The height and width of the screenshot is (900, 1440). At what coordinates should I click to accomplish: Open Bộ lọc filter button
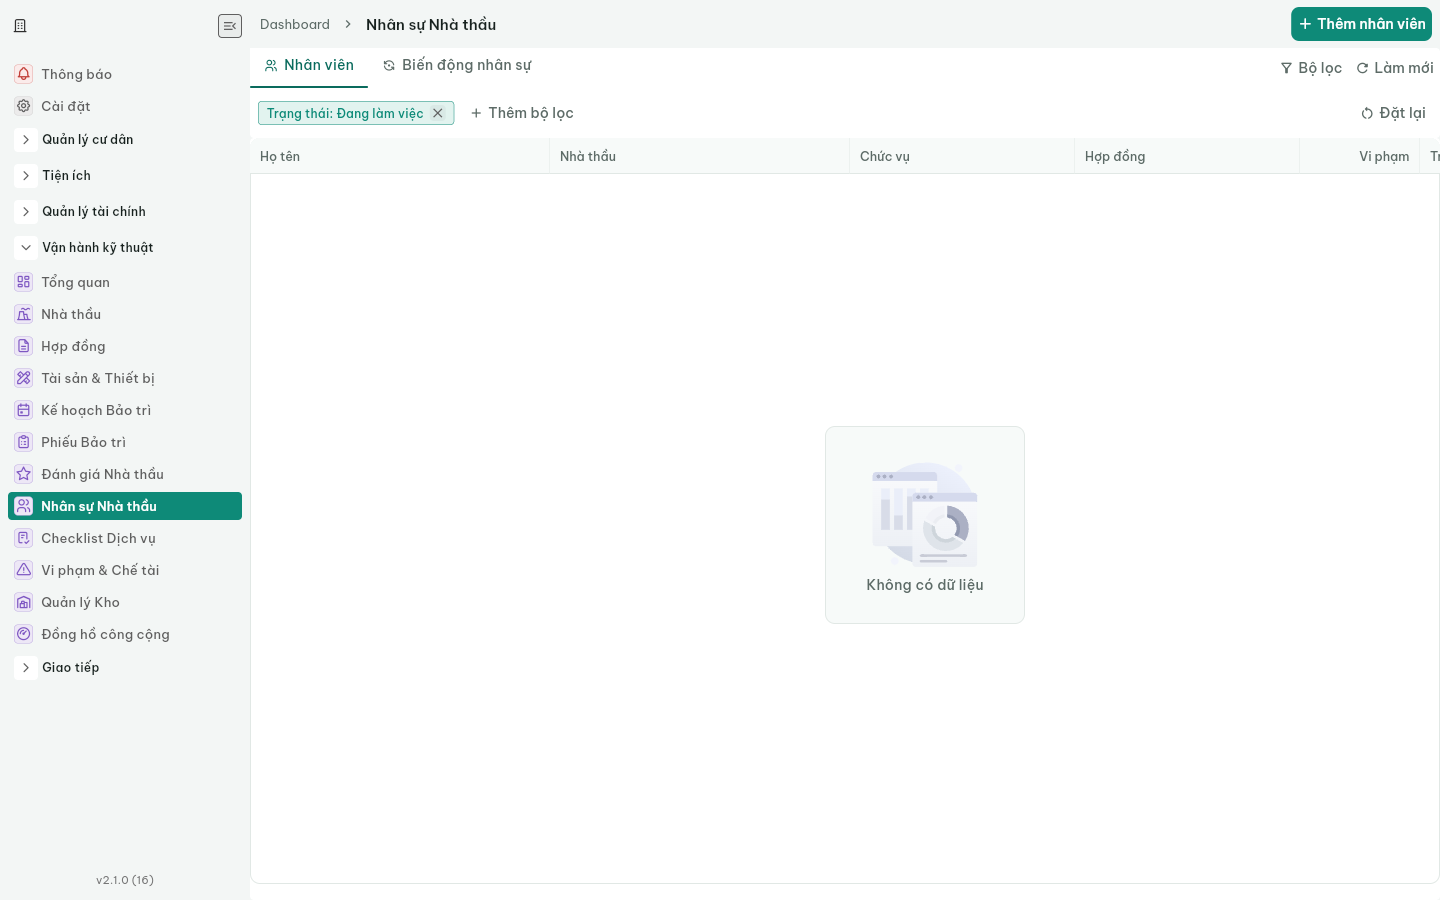[1311, 68]
